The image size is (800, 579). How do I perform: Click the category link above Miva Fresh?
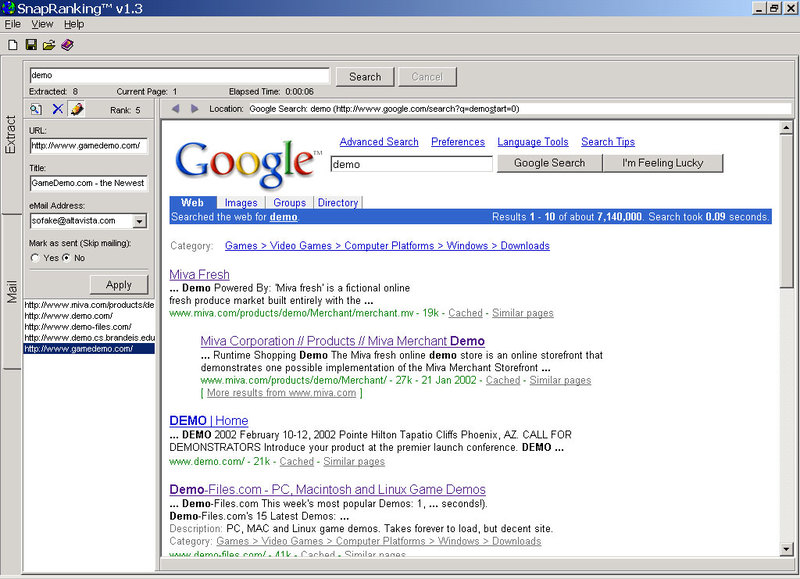(x=387, y=246)
